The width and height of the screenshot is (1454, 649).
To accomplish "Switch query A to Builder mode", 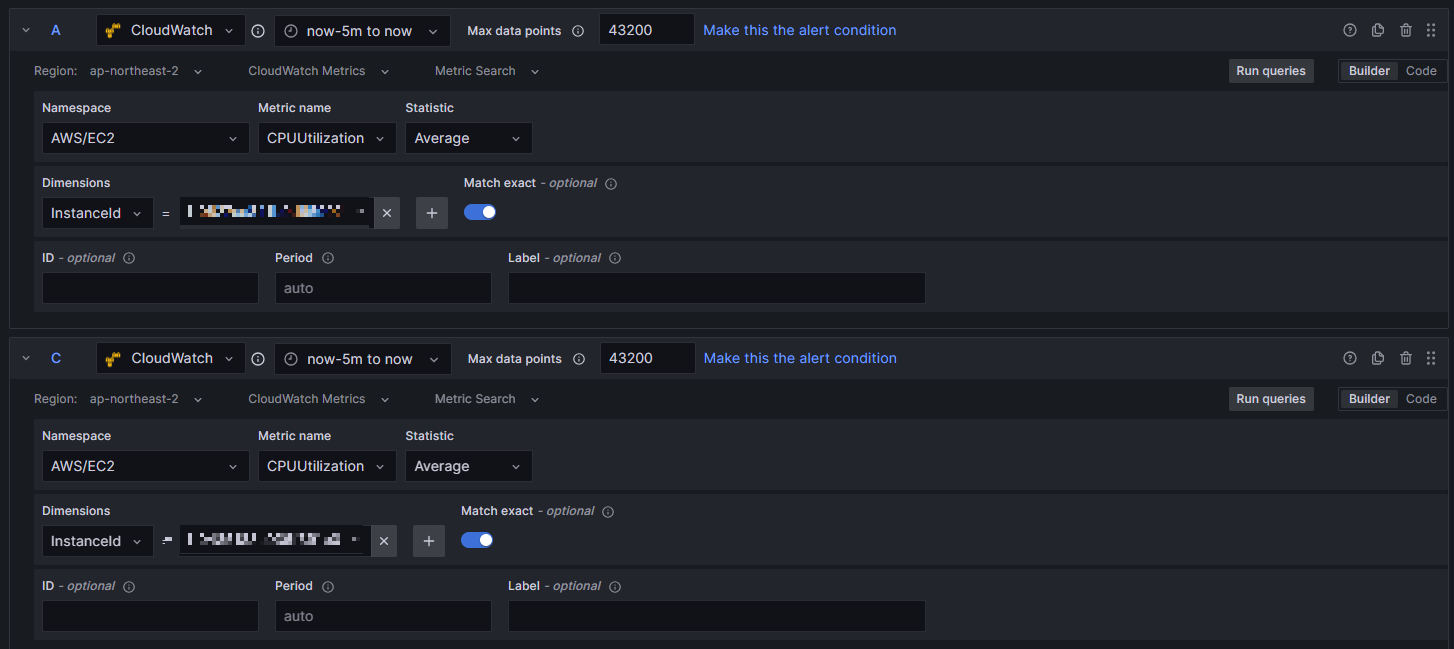I will coord(1369,71).
